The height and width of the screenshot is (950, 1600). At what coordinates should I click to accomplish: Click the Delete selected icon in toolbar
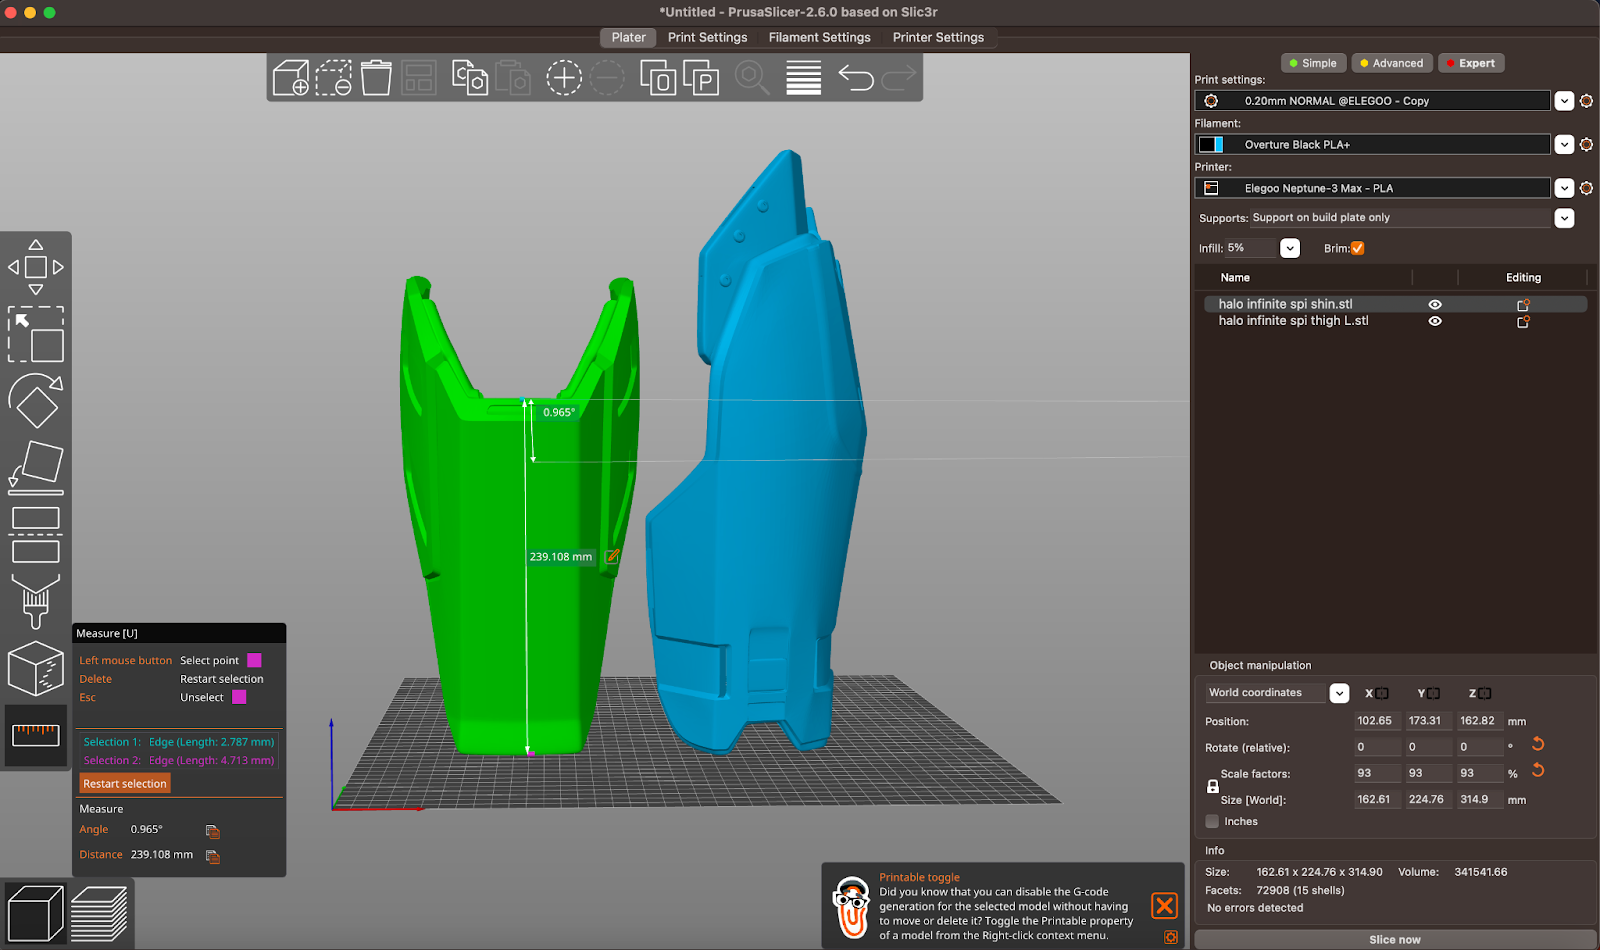[x=334, y=78]
